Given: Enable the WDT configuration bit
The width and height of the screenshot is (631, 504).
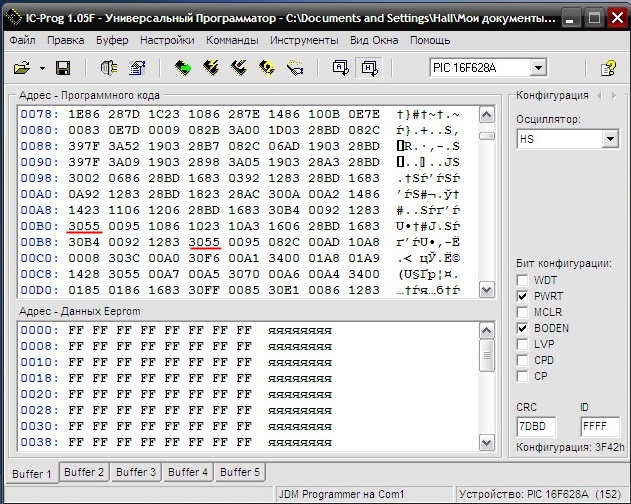Looking at the screenshot, I should point(523,281).
